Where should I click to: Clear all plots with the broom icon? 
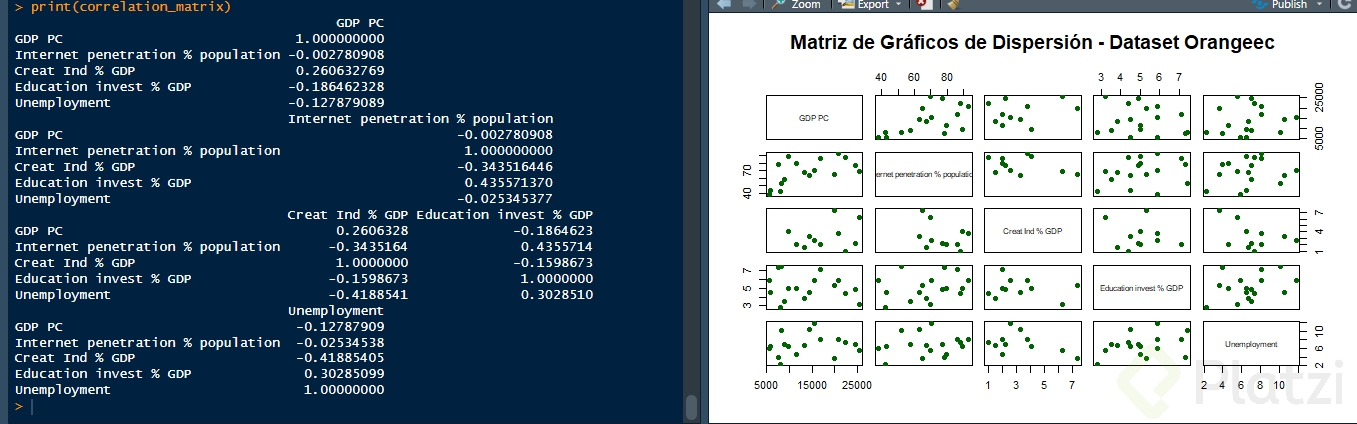(952, 4)
